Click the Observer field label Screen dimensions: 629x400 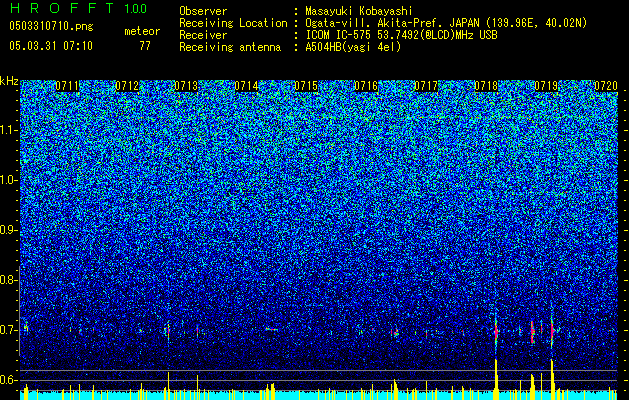tap(203, 11)
